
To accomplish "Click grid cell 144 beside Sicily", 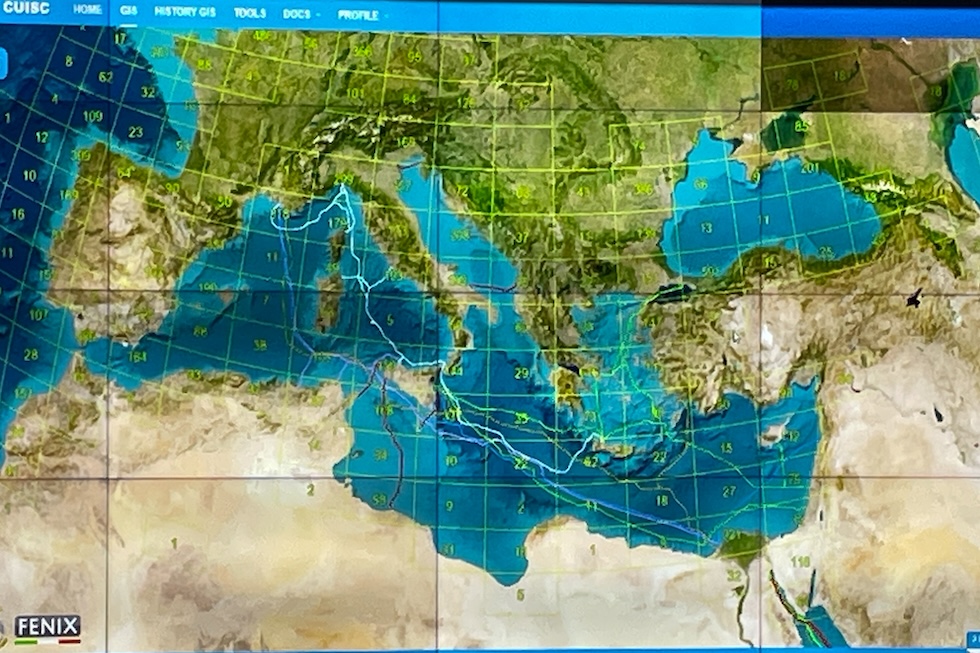I will [x=455, y=370].
